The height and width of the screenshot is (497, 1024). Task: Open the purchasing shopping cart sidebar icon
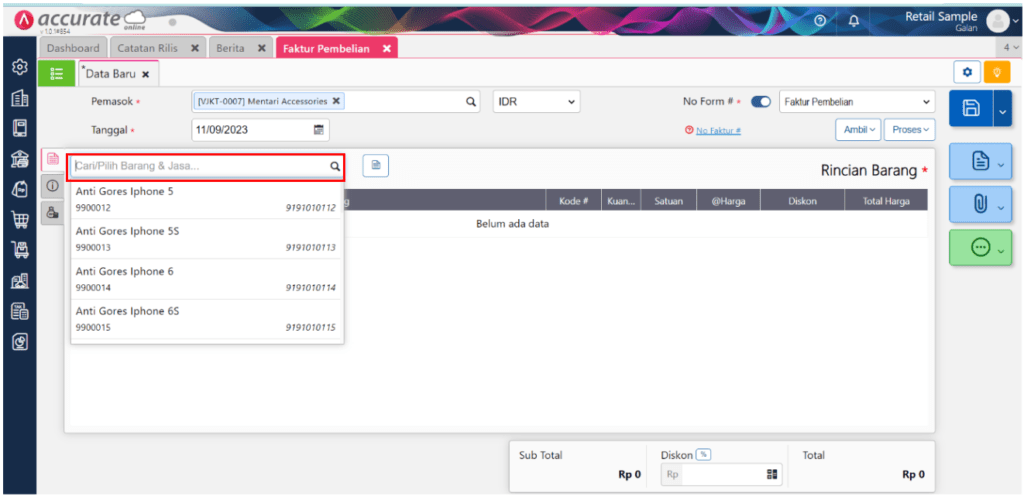point(20,220)
